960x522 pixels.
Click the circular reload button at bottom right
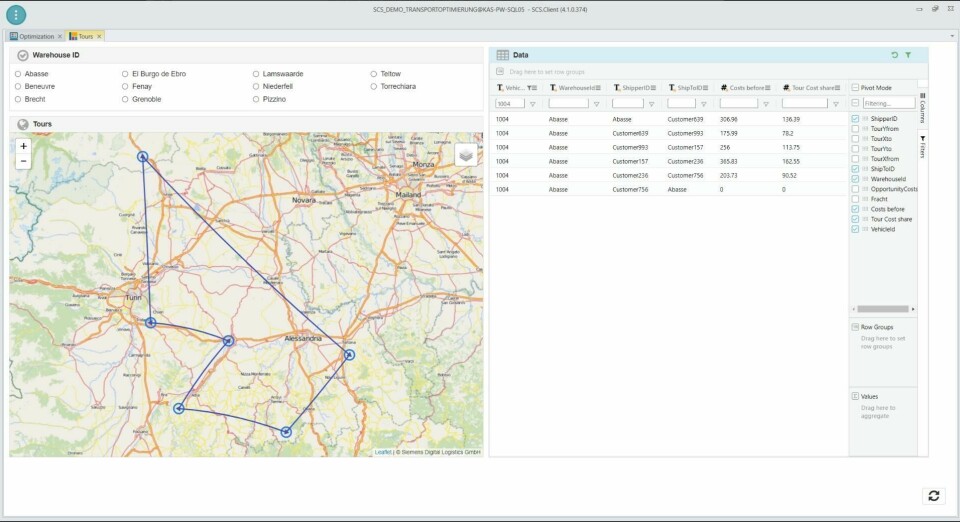click(933, 495)
